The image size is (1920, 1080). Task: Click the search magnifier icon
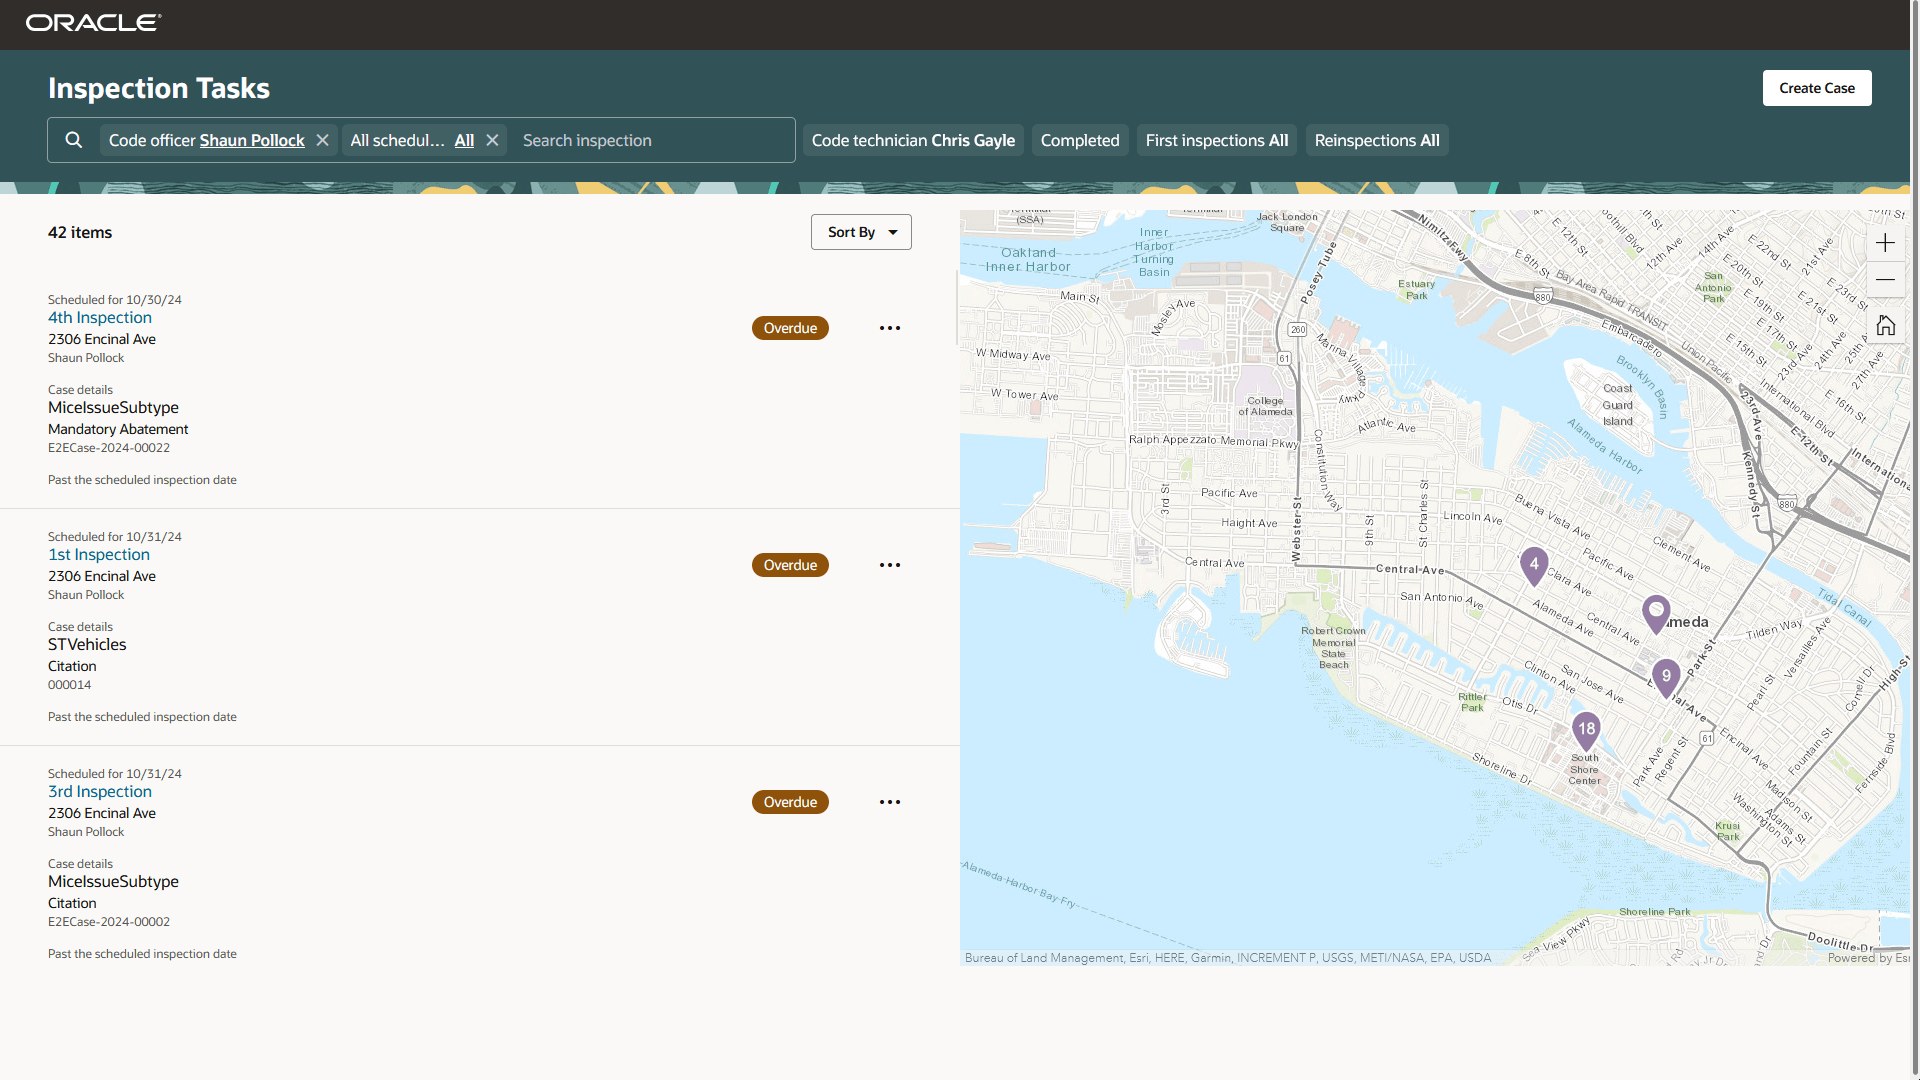pos(73,140)
